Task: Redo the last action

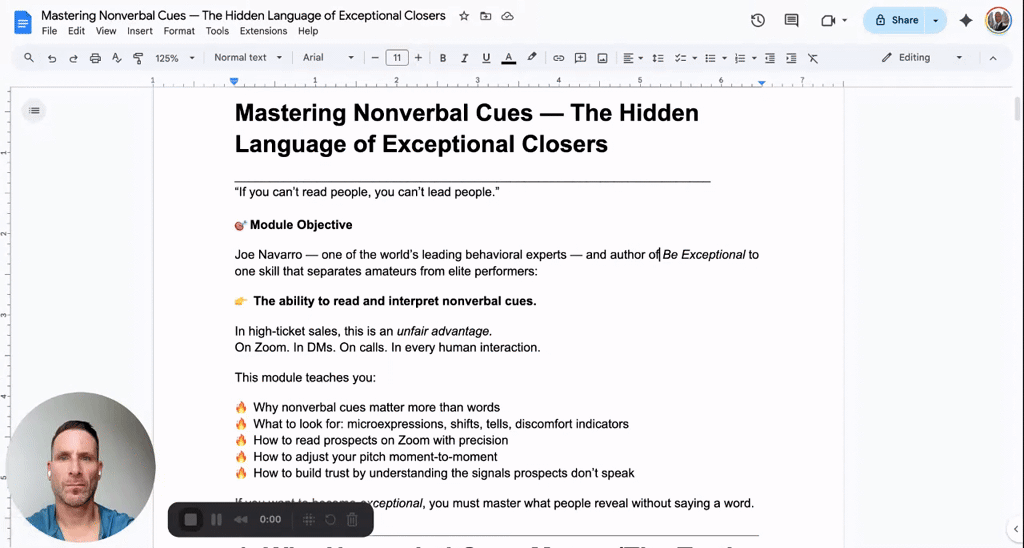Action: click(x=73, y=58)
